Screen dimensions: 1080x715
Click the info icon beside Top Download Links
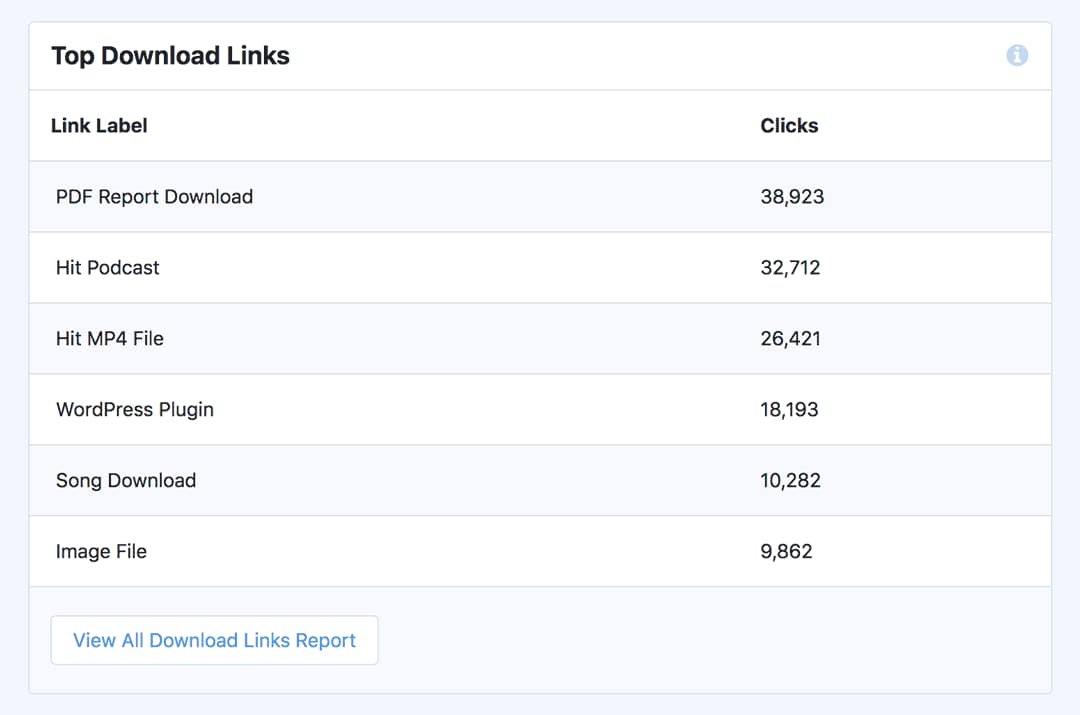(1017, 55)
